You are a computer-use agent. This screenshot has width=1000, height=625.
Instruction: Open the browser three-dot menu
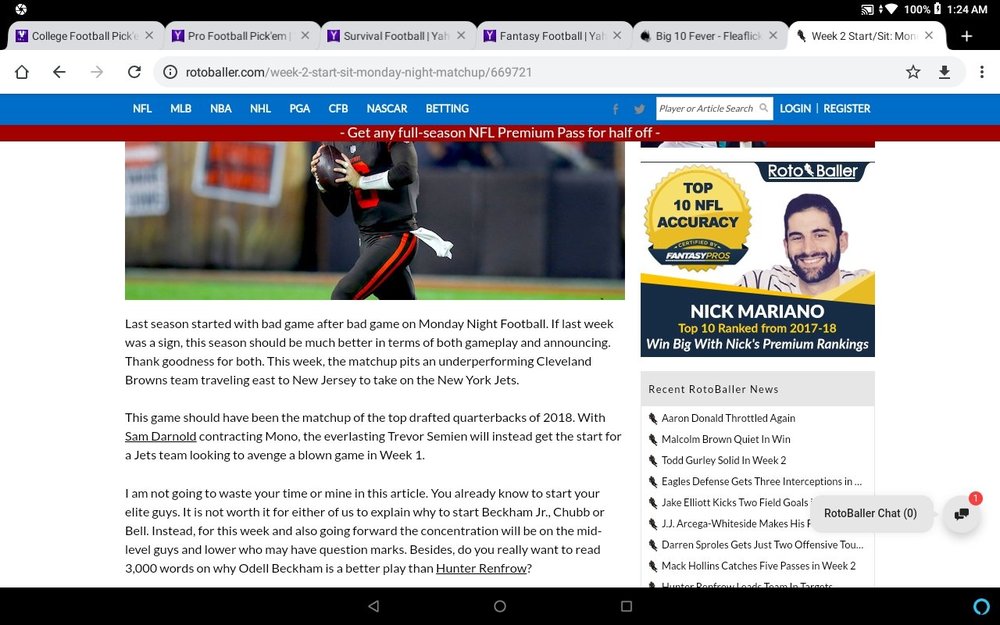click(982, 72)
